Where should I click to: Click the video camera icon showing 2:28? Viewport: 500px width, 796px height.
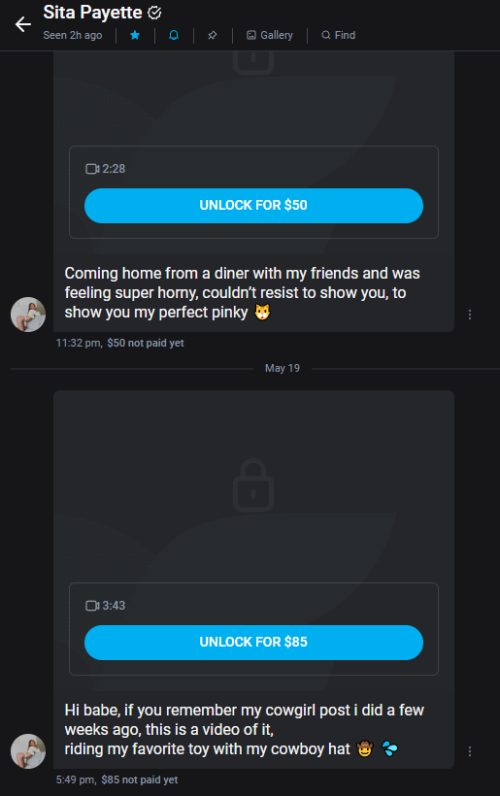point(92,169)
